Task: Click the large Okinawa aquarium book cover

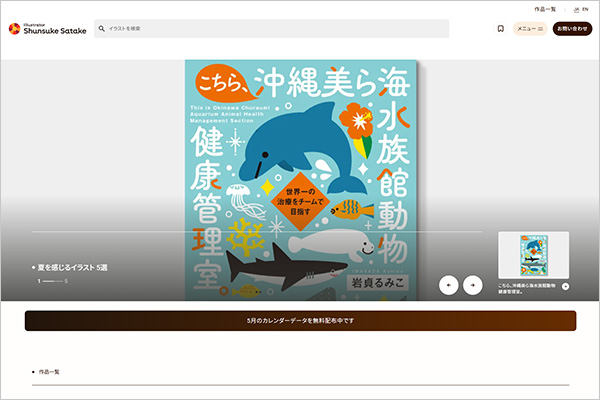Action: click(x=301, y=180)
